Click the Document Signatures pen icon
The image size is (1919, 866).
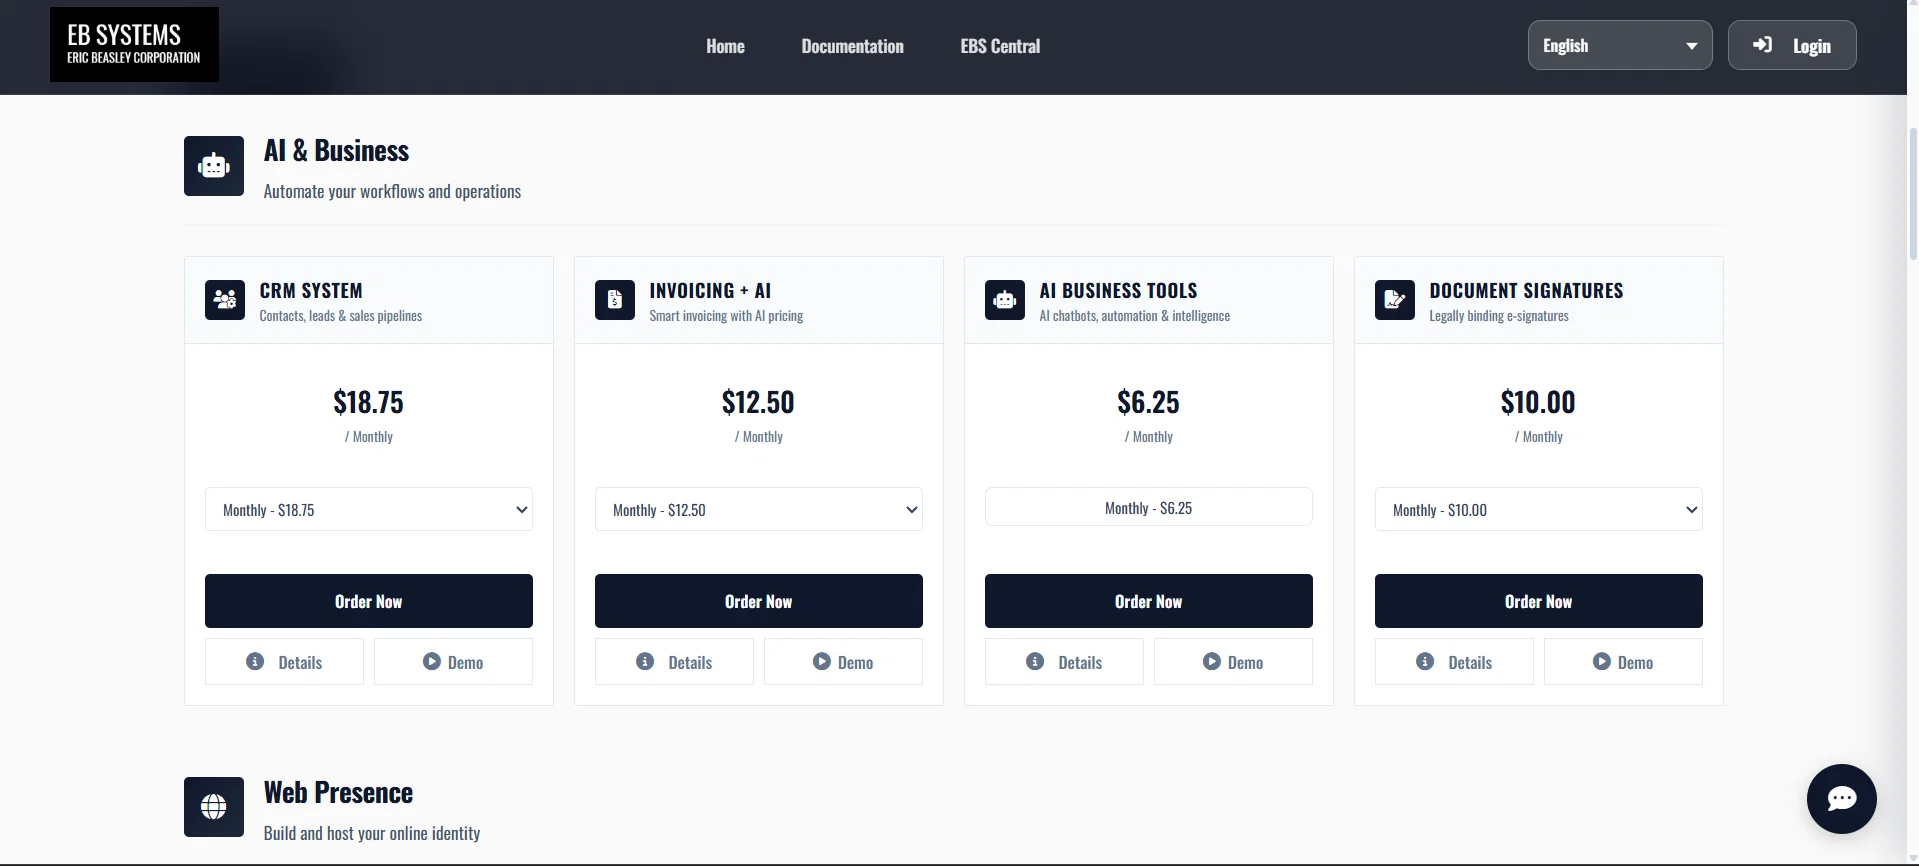click(x=1394, y=300)
